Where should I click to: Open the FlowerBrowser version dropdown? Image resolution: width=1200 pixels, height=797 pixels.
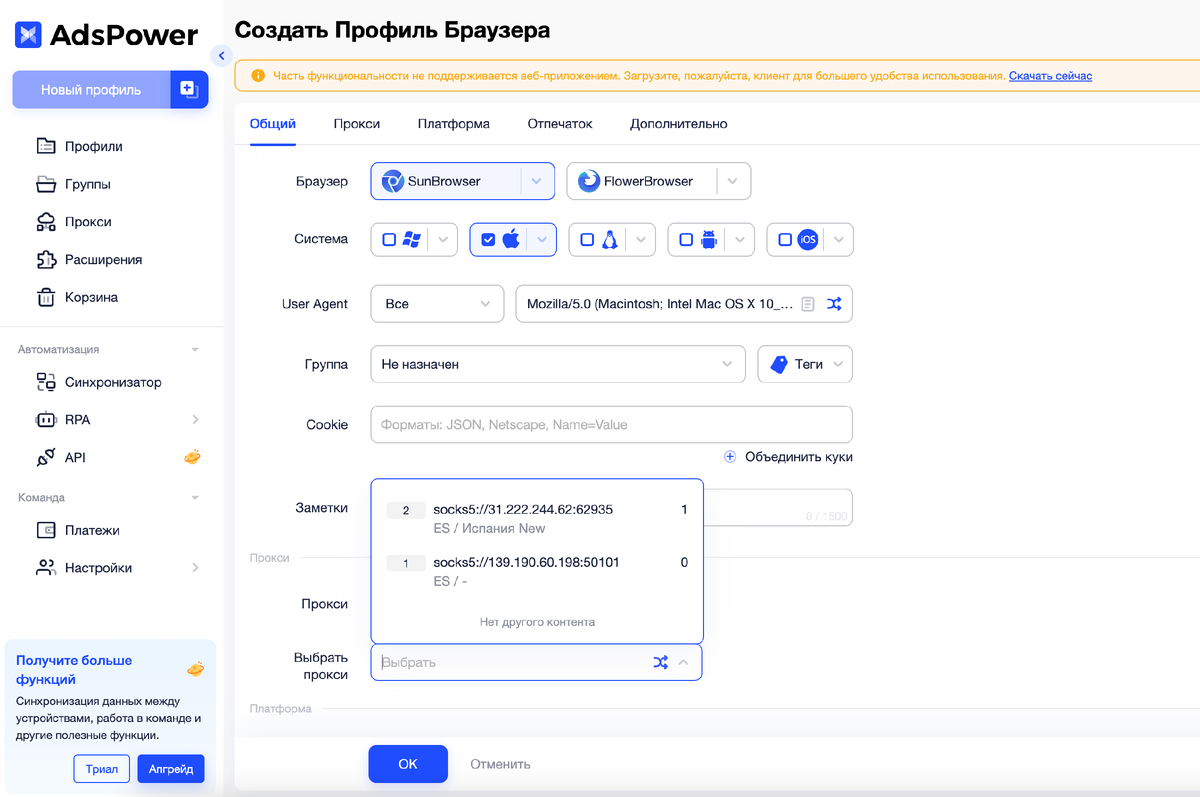pos(733,181)
